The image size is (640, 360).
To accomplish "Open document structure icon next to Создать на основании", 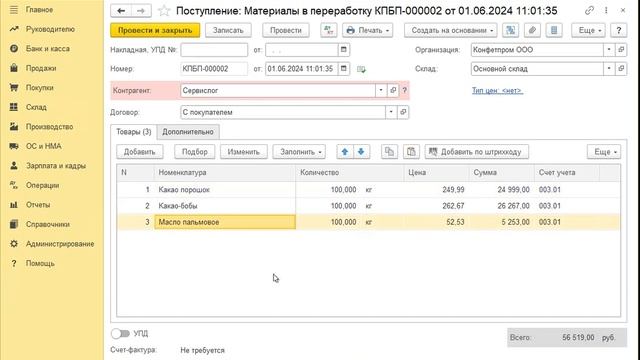I will pyautogui.click(x=511, y=30).
